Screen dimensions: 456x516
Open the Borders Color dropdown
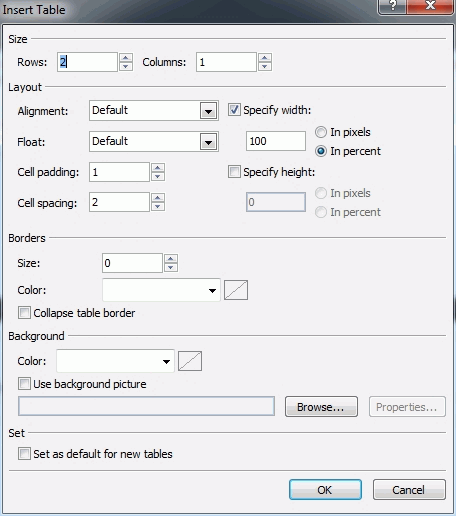point(161,290)
